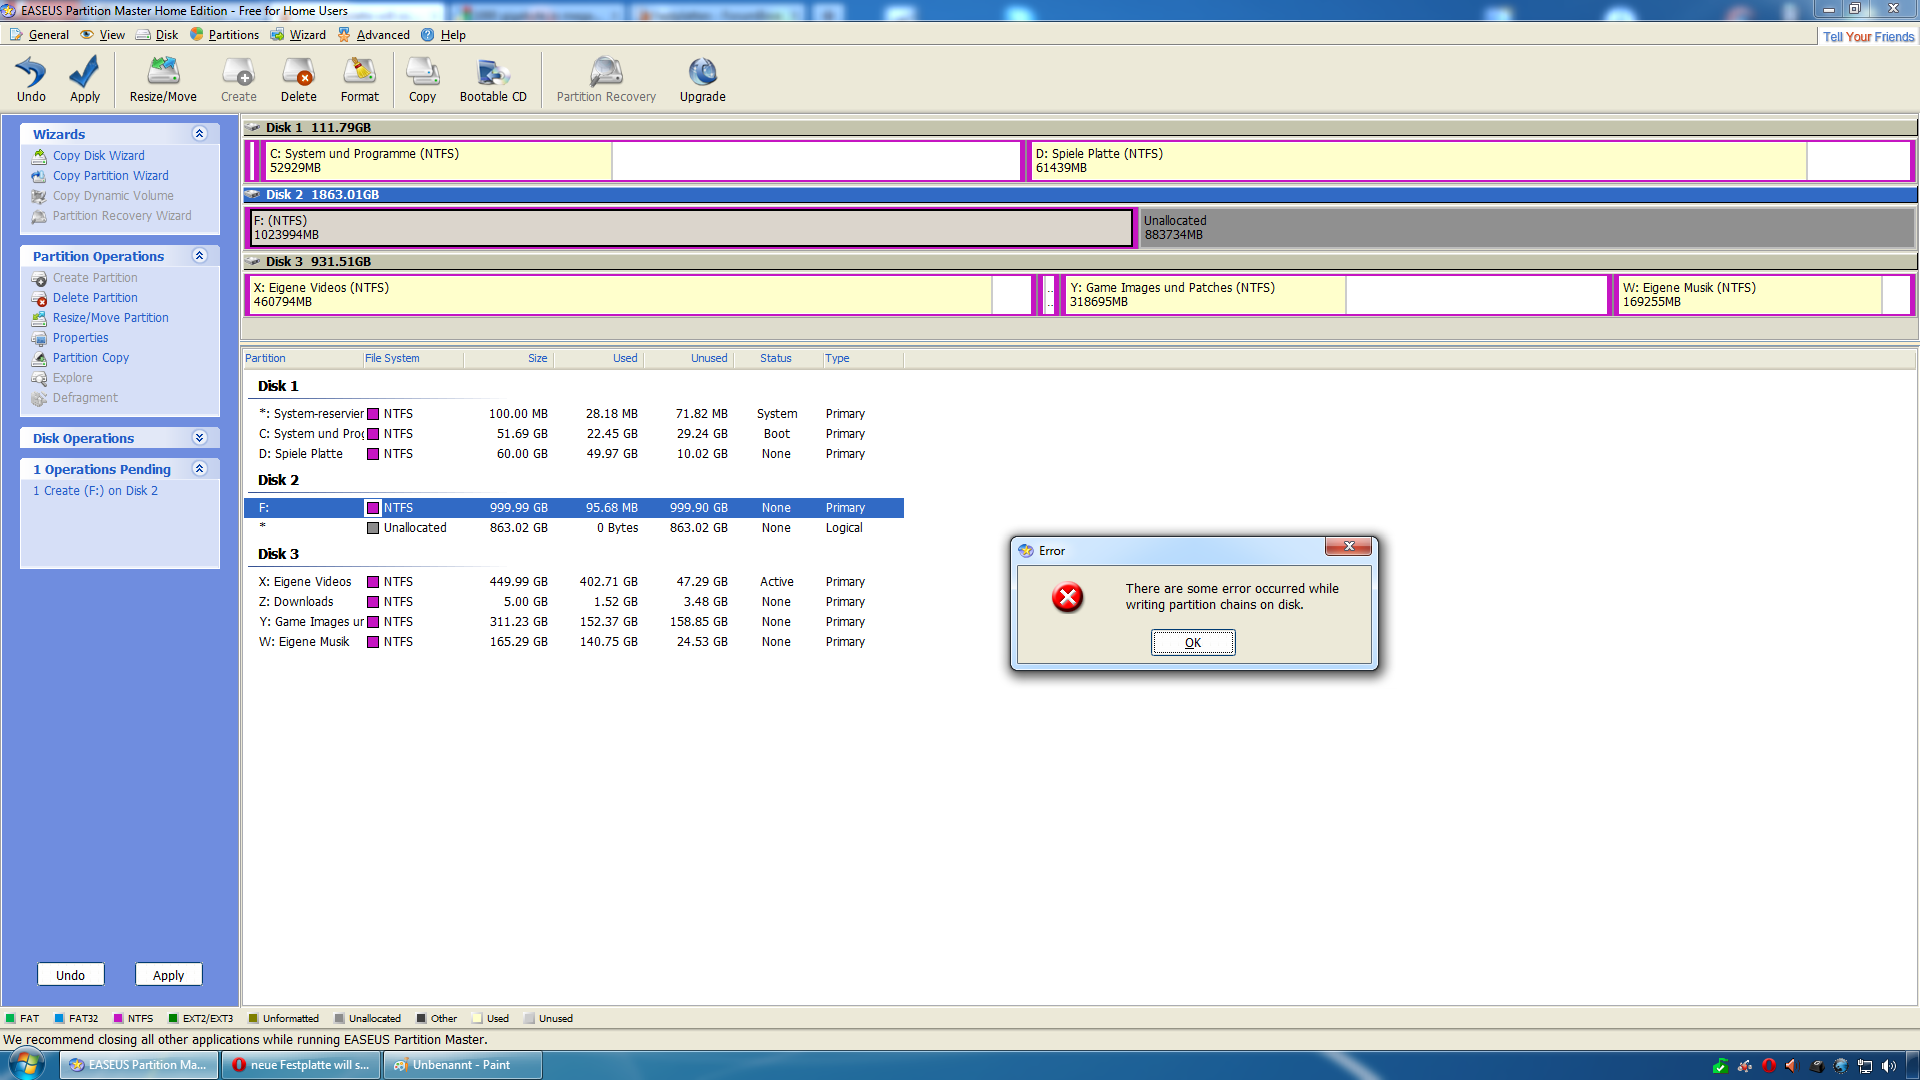Image resolution: width=1920 pixels, height=1080 pixels.
Task: Launch the Copy Partition Wizard
Action: [110, 176]
